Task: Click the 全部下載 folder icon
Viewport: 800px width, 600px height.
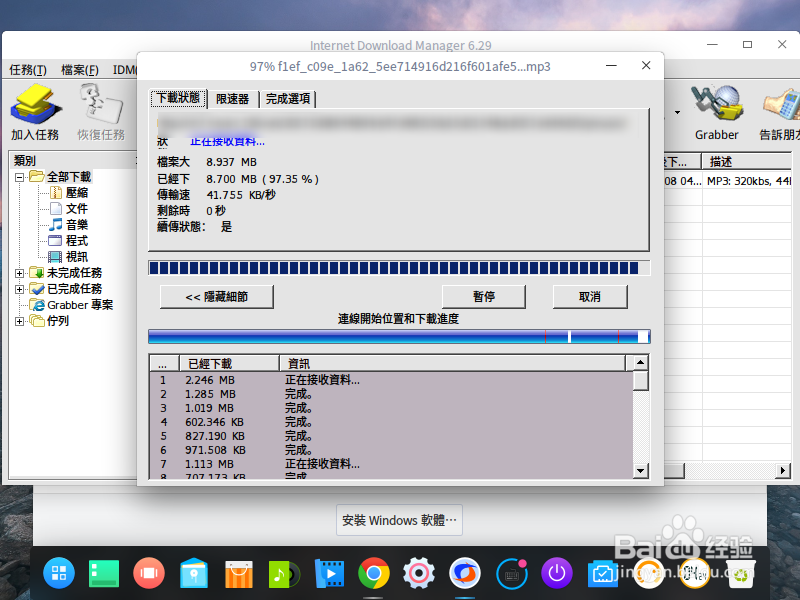Action: [x=37, y=177]
